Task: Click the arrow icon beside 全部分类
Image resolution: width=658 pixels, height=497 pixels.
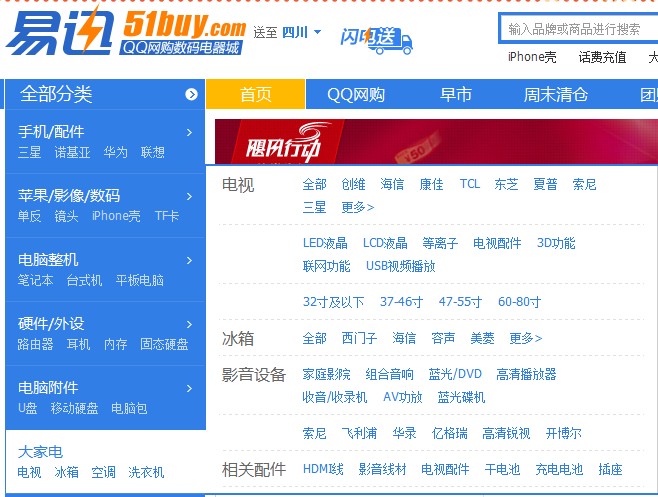Action: pyautogui.click(x=191, y=95)
